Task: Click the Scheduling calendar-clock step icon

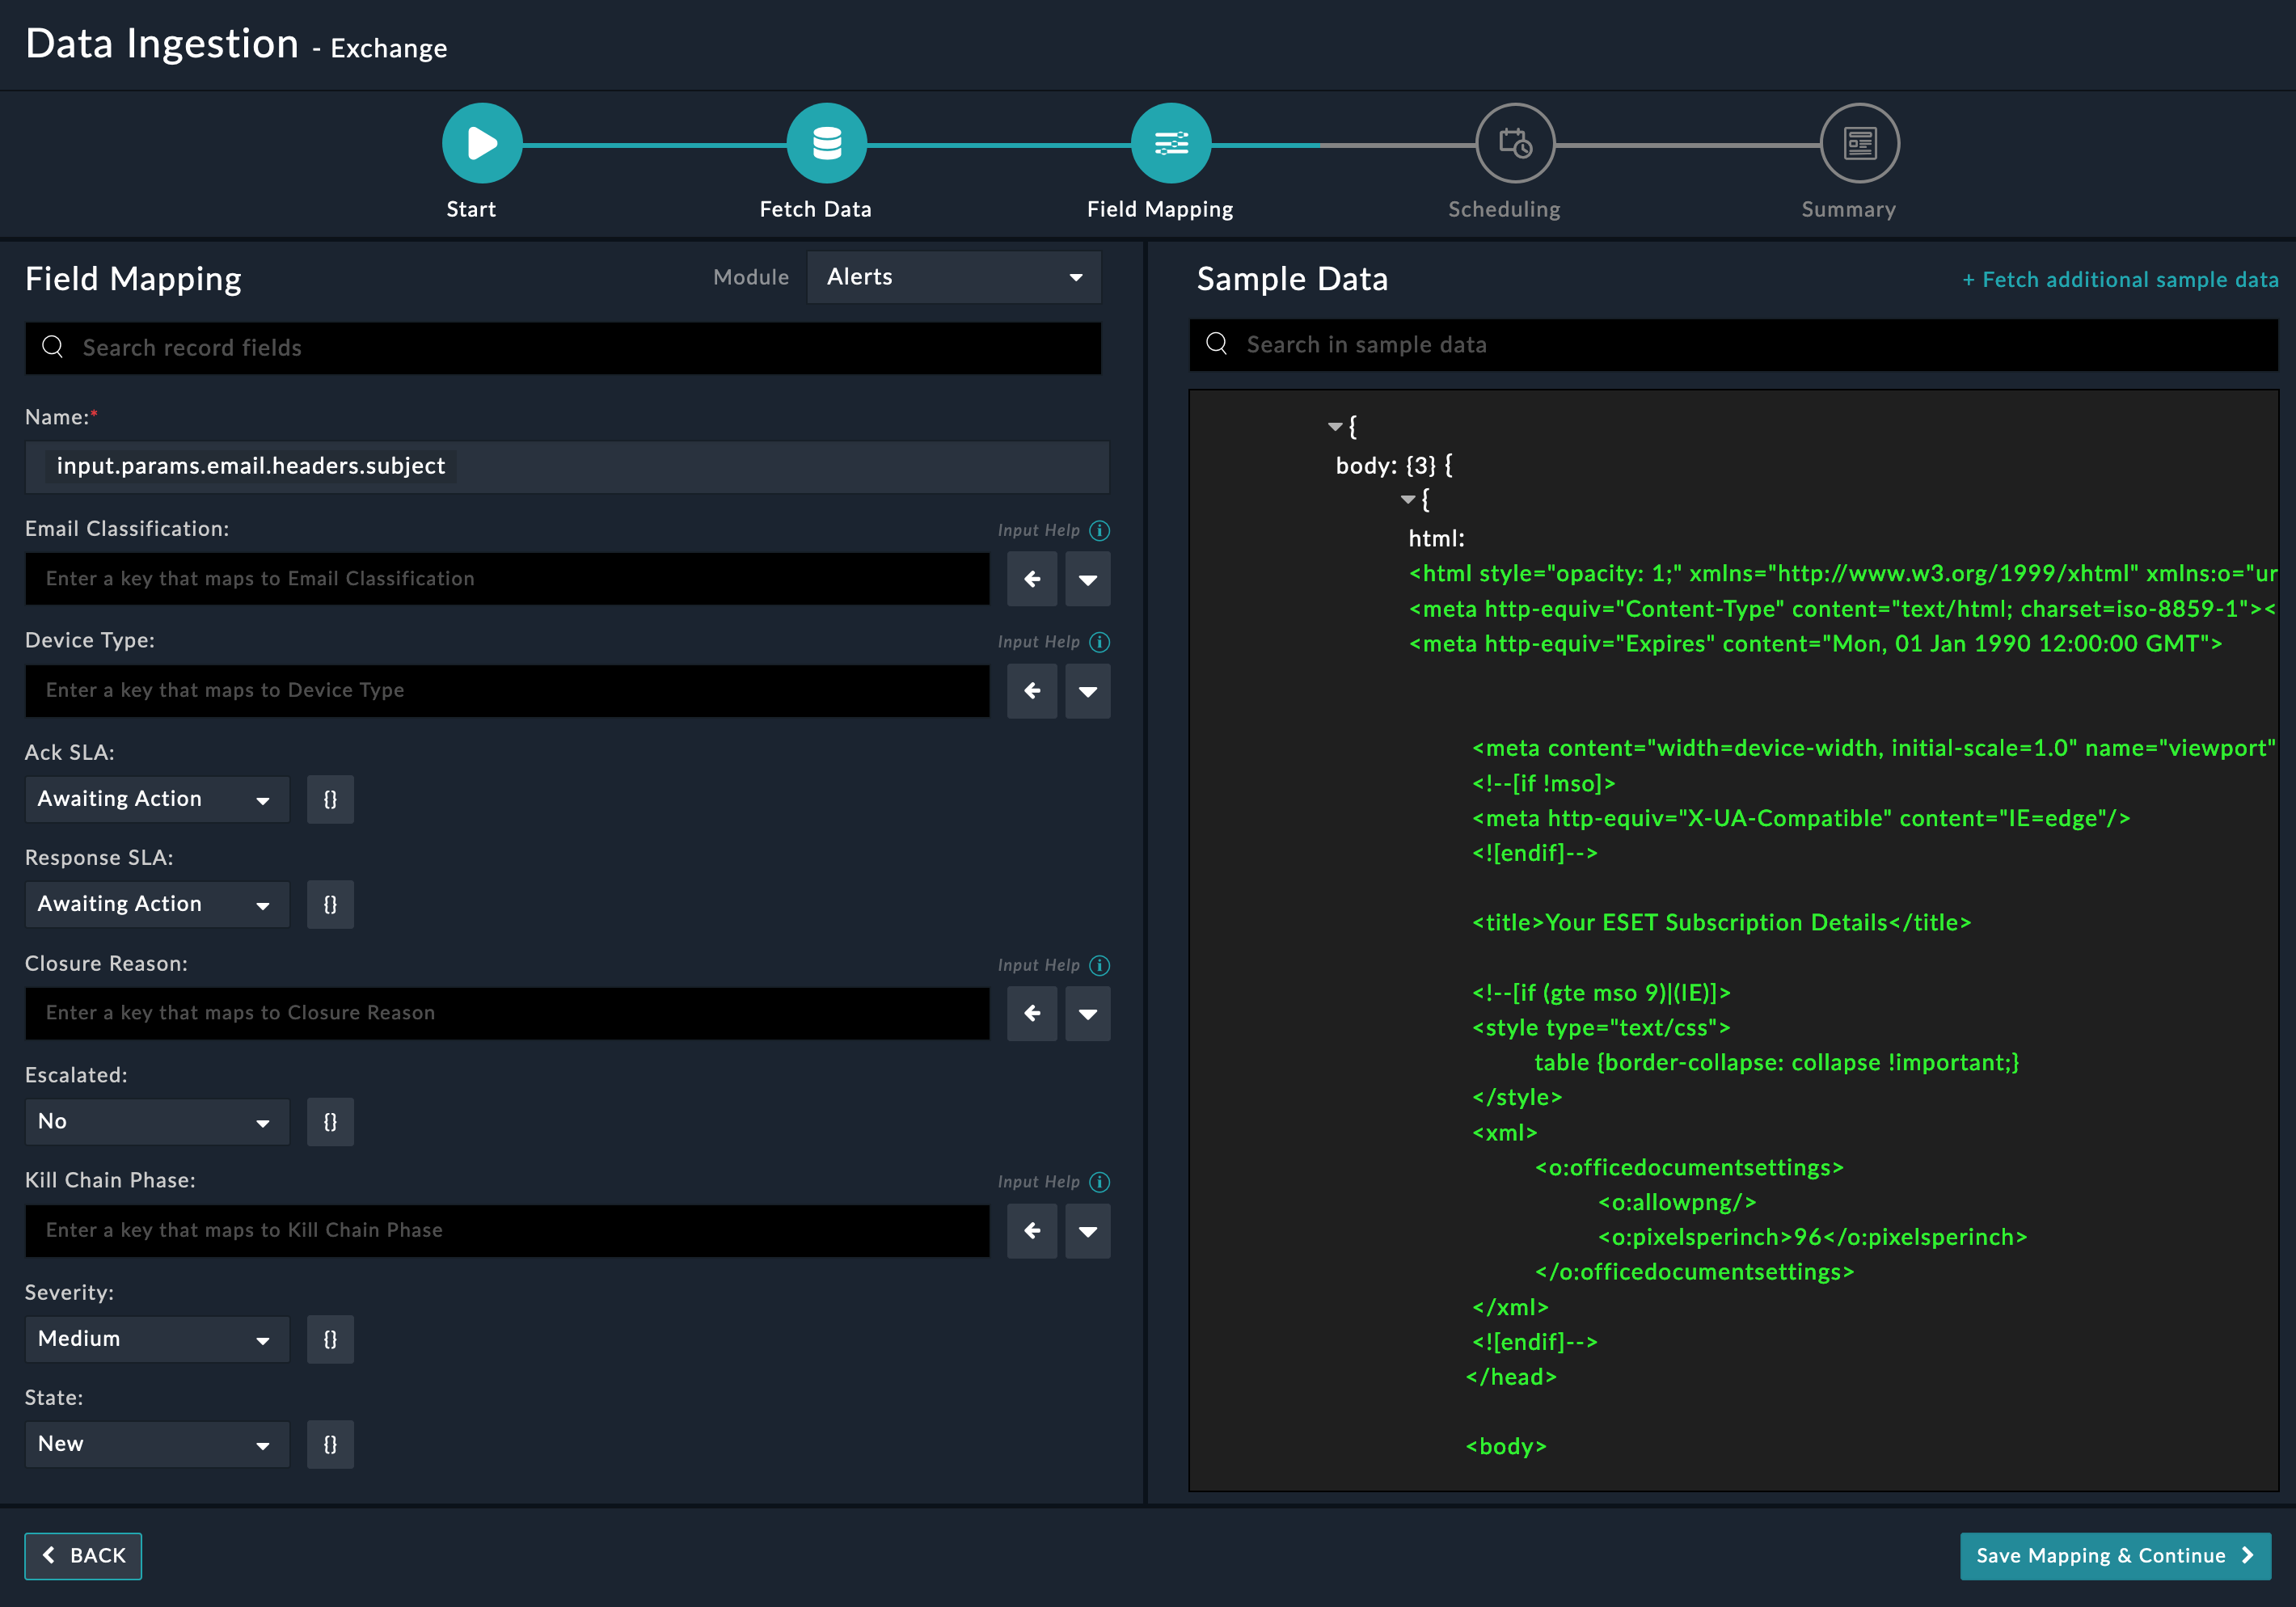Action: tap(1515, 143)
